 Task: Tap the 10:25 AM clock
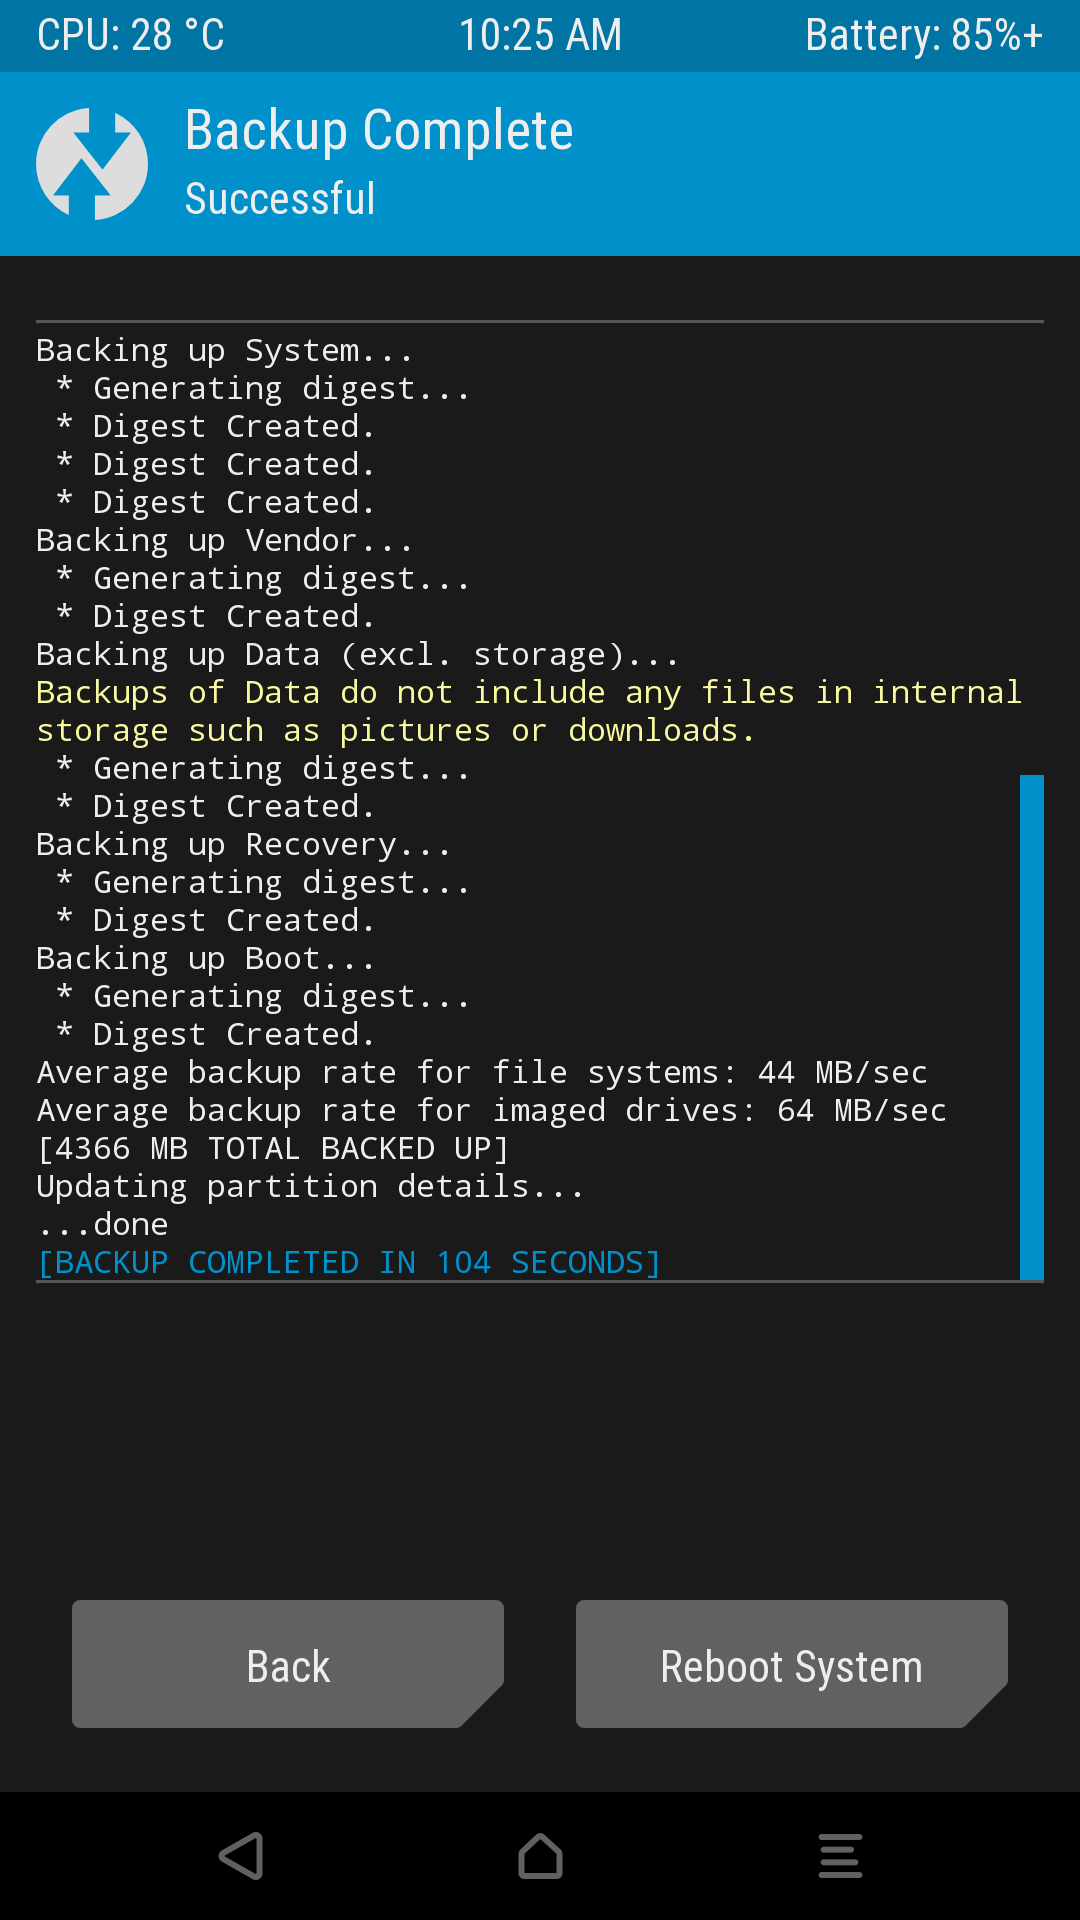[540, 35]
